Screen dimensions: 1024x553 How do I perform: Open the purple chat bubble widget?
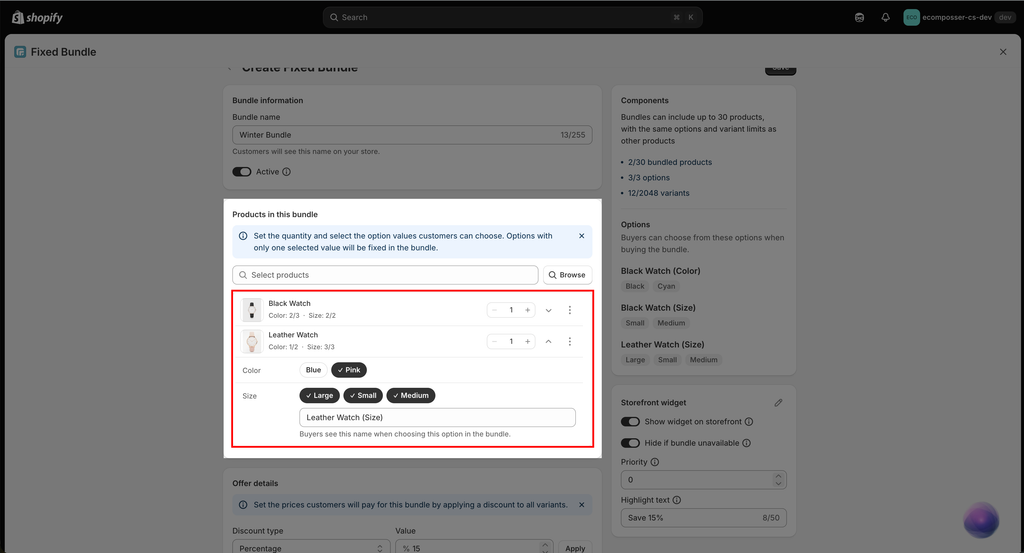[981, 520]
